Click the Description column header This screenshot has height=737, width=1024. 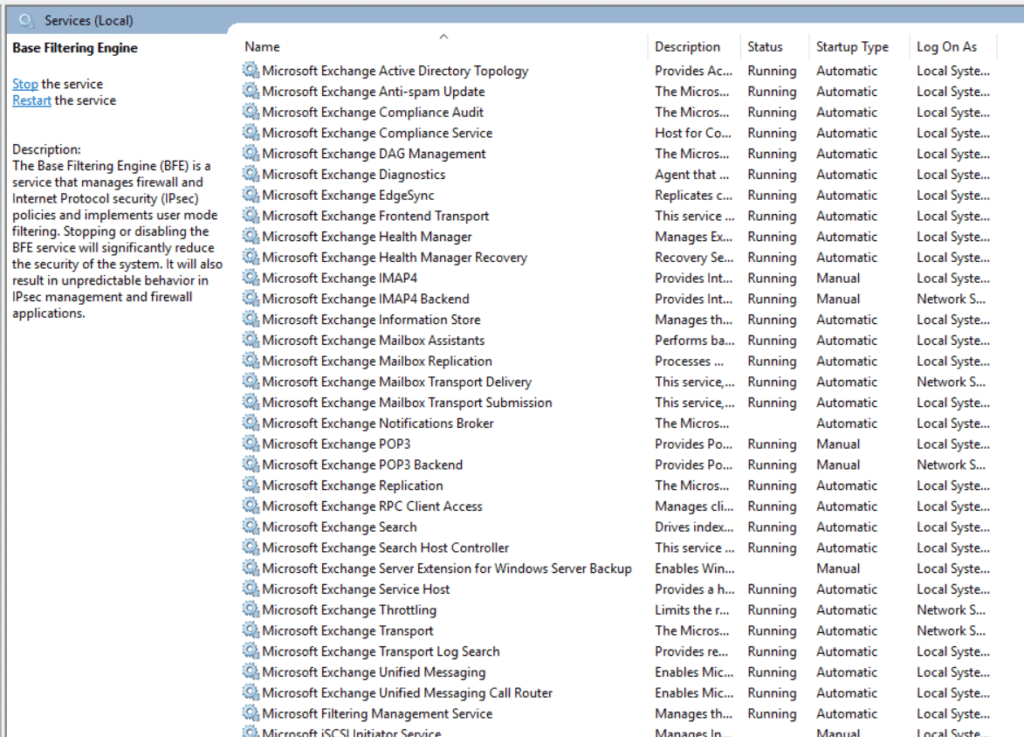tap(687, 47)
